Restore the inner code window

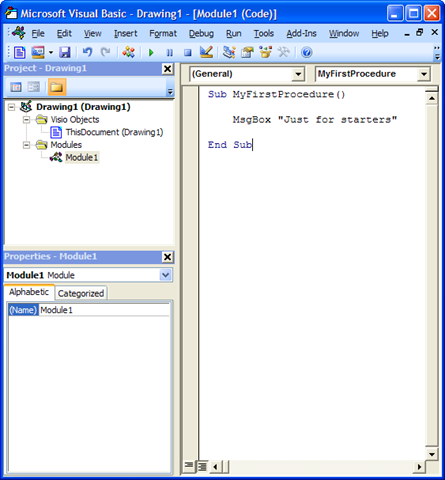419,33
